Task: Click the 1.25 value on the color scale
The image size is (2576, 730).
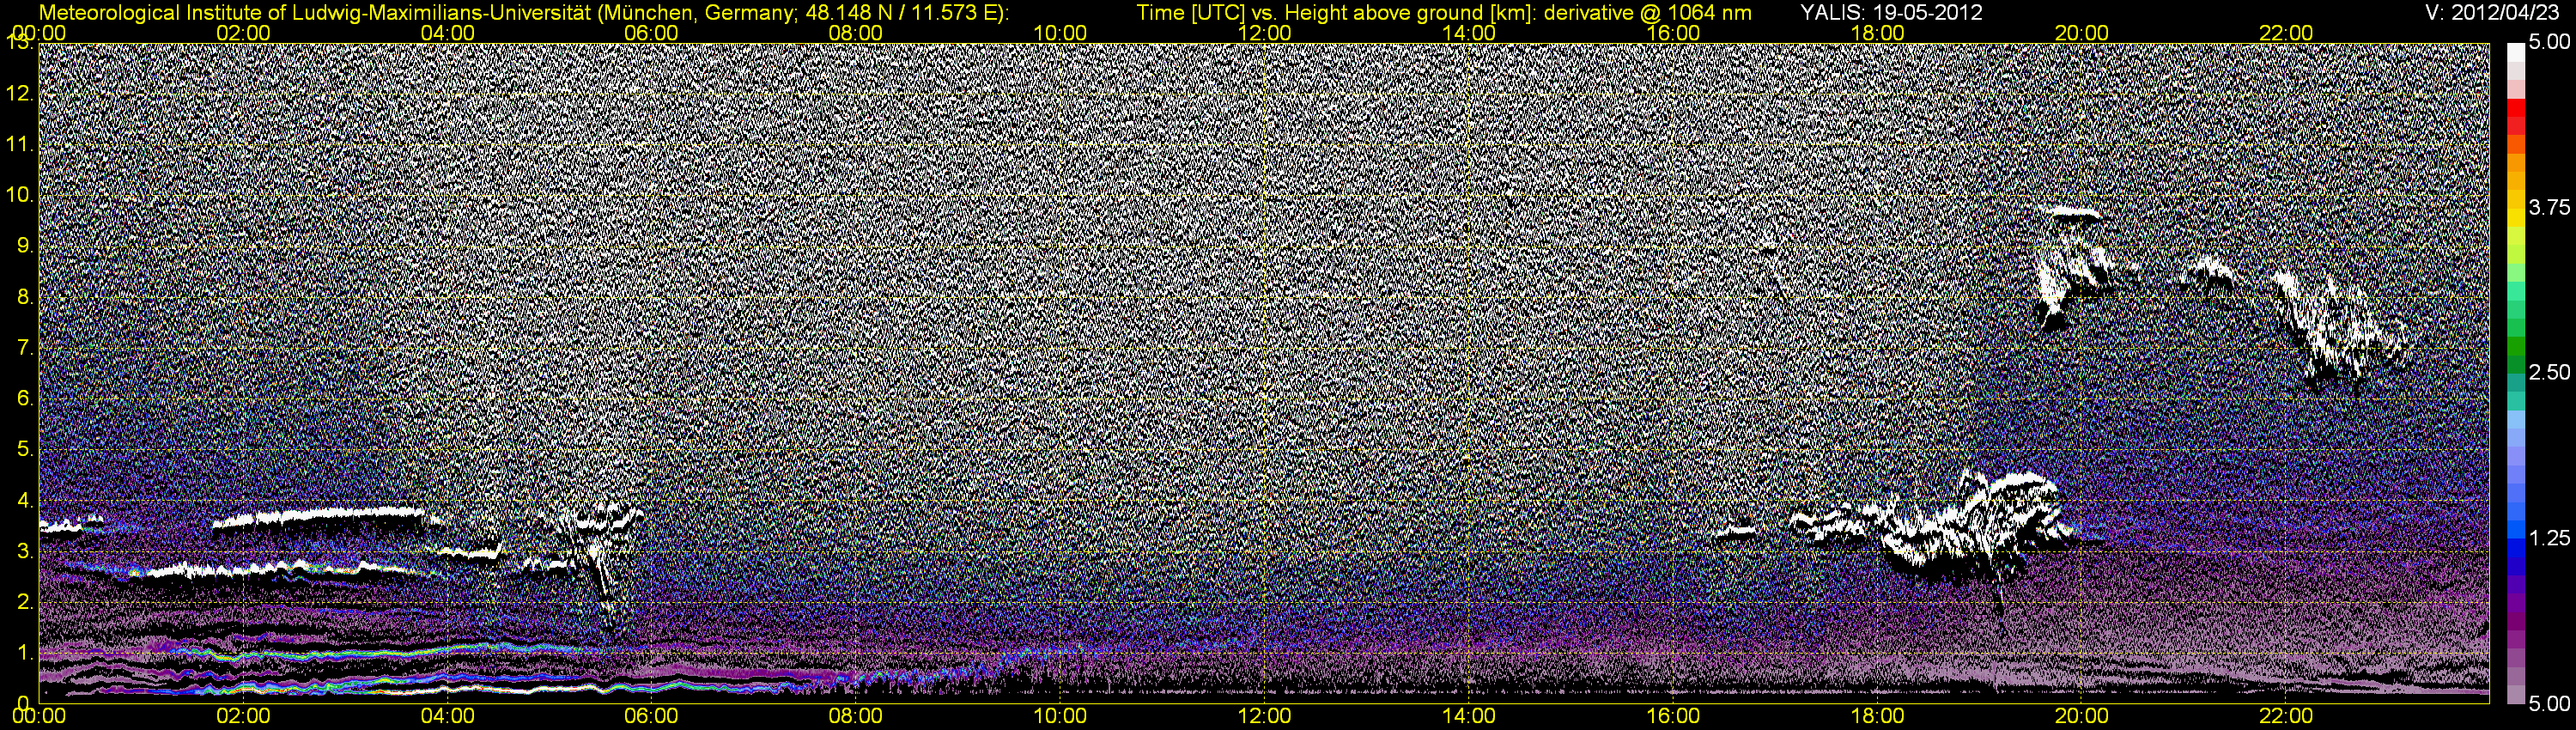Action: click(2549, 538)
